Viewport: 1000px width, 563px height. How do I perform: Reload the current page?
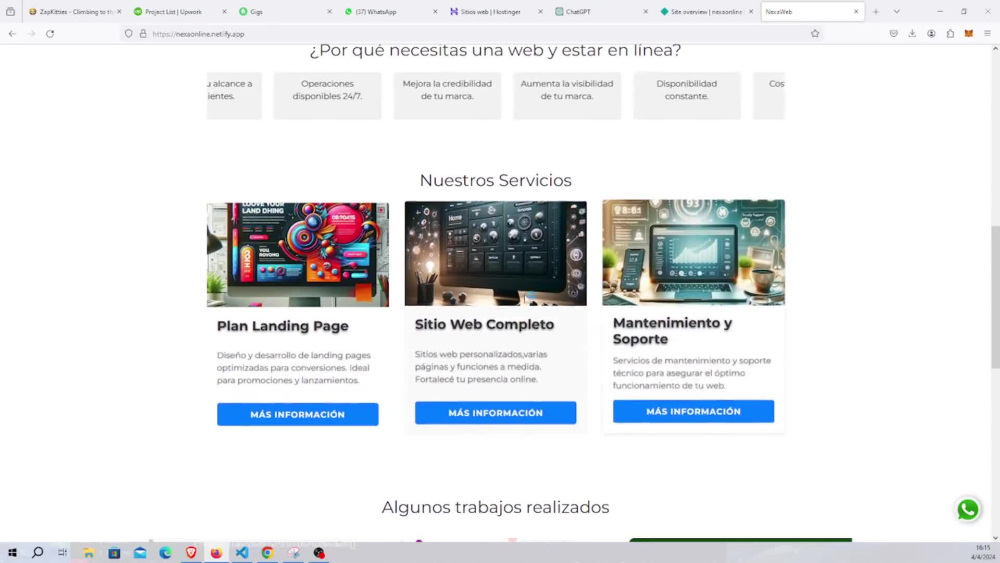[50, 34]
